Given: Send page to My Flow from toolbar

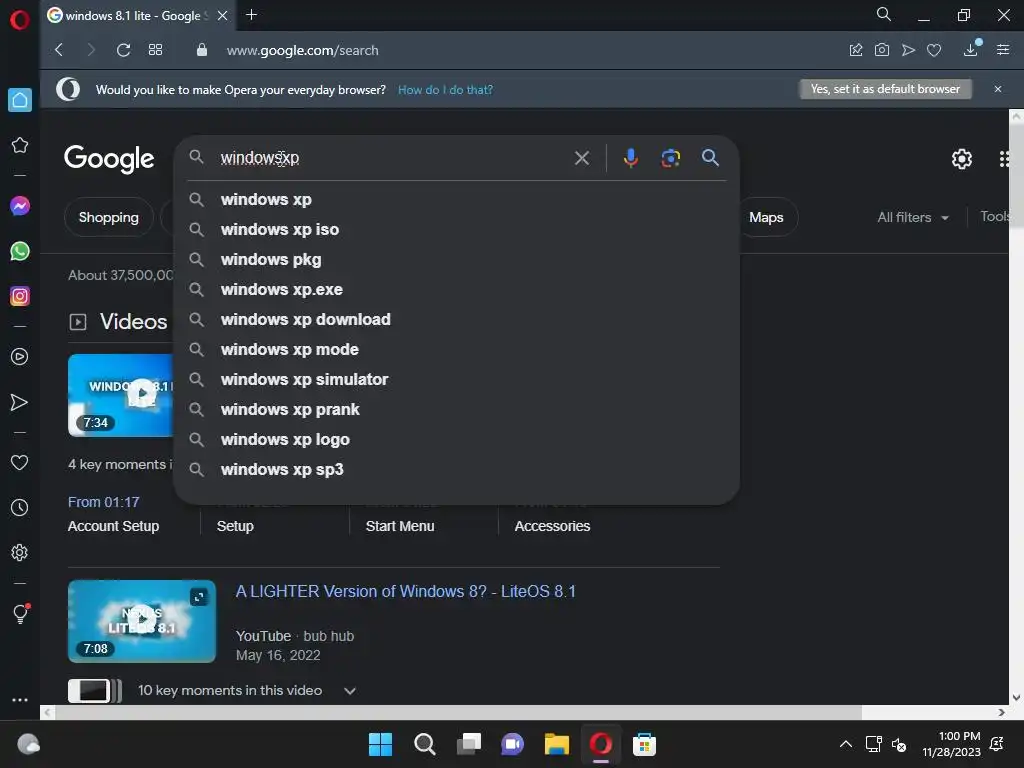Looking at the screenshot, I should (908, 50).
